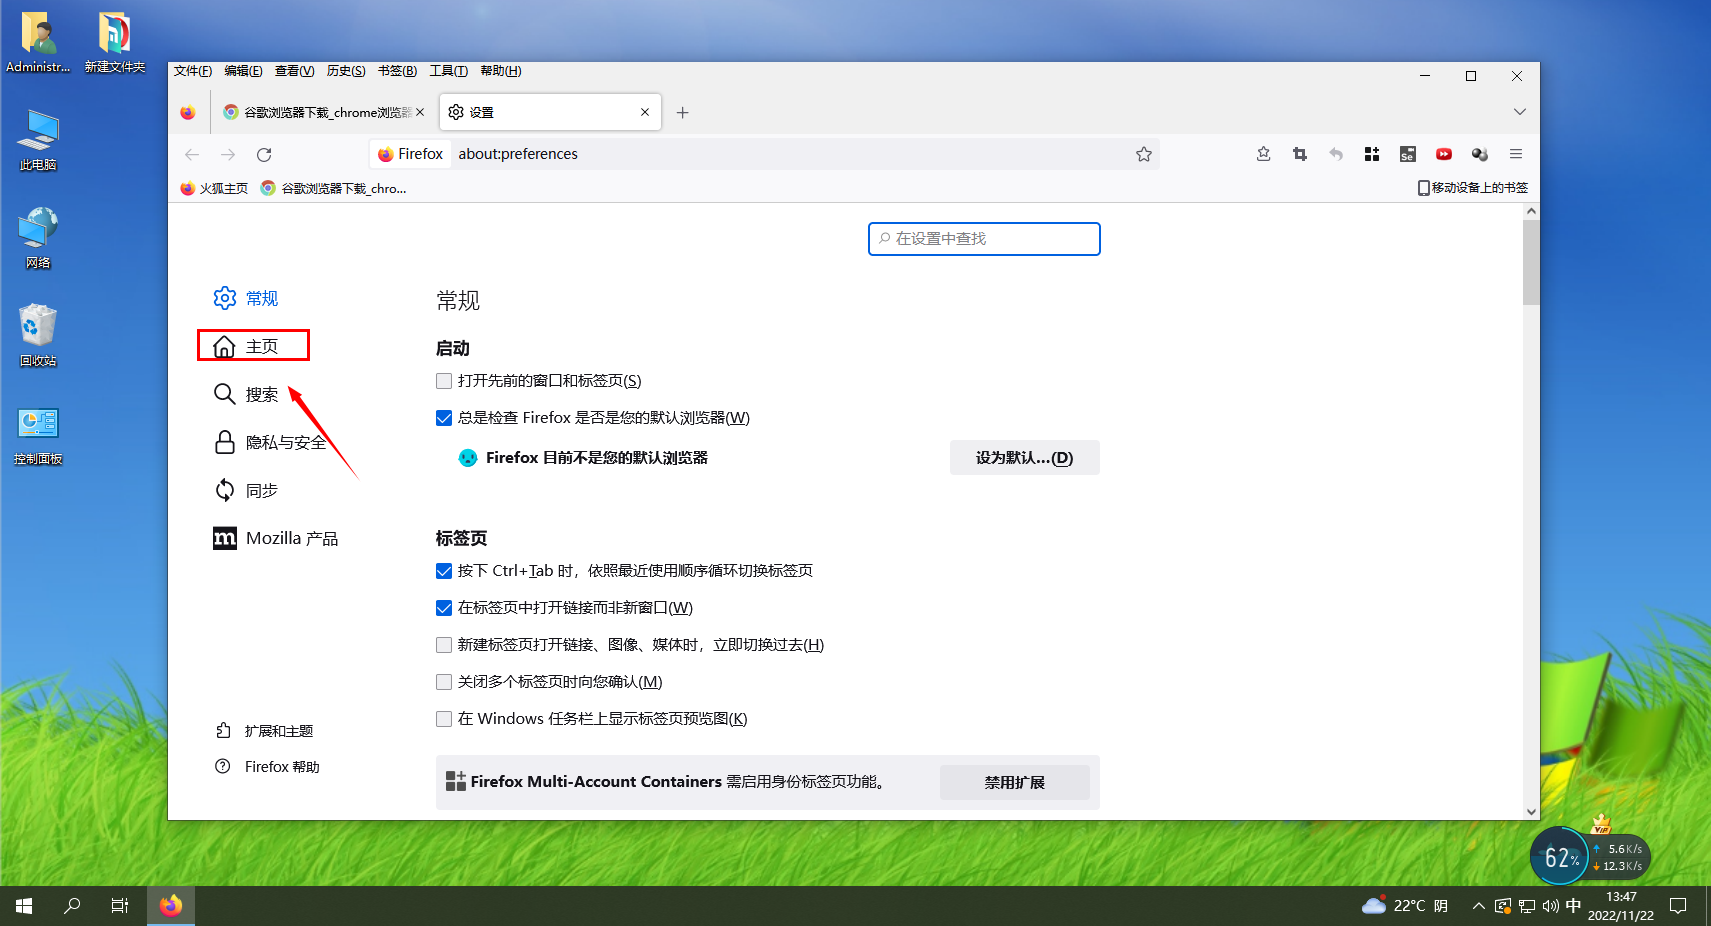
Task: Launch Firefox from the taskbar
Action: click(x=170, y=905)
